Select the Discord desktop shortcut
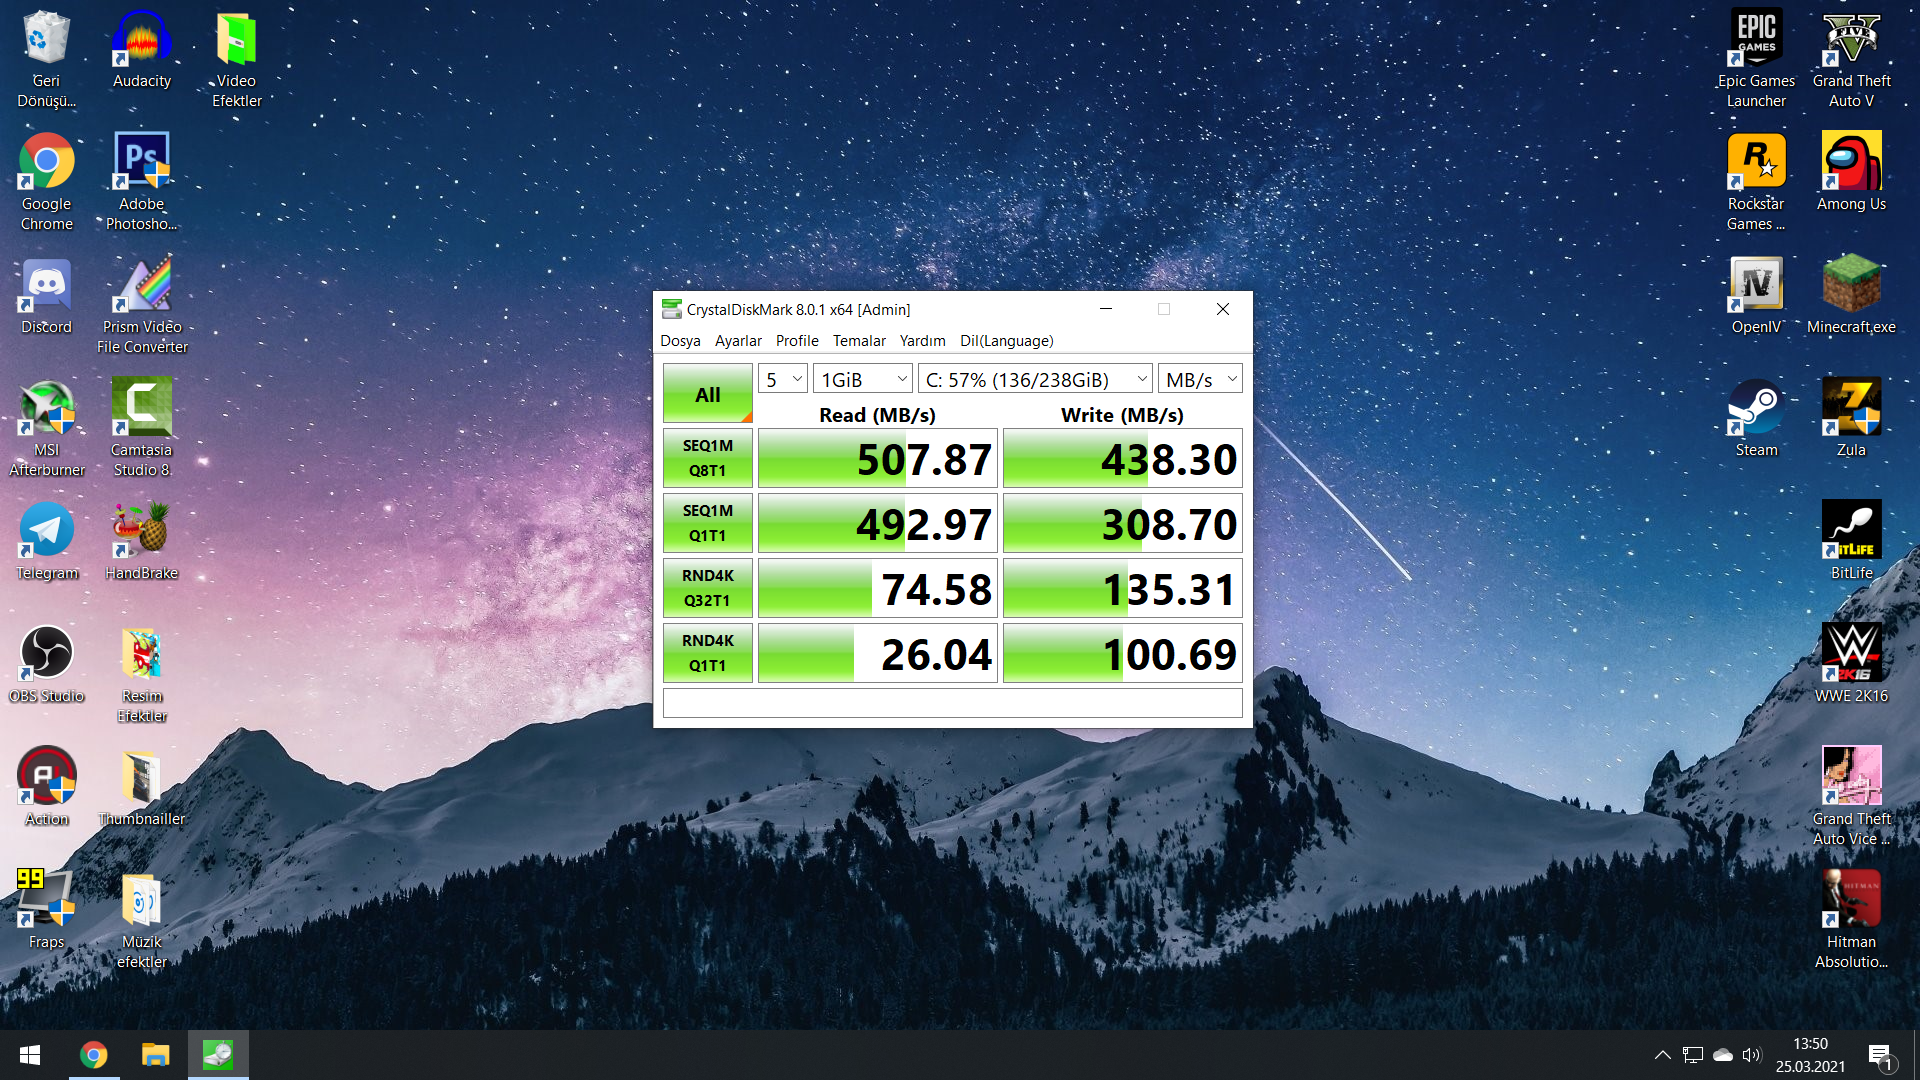1920x1080 pixels. [46, 287]
